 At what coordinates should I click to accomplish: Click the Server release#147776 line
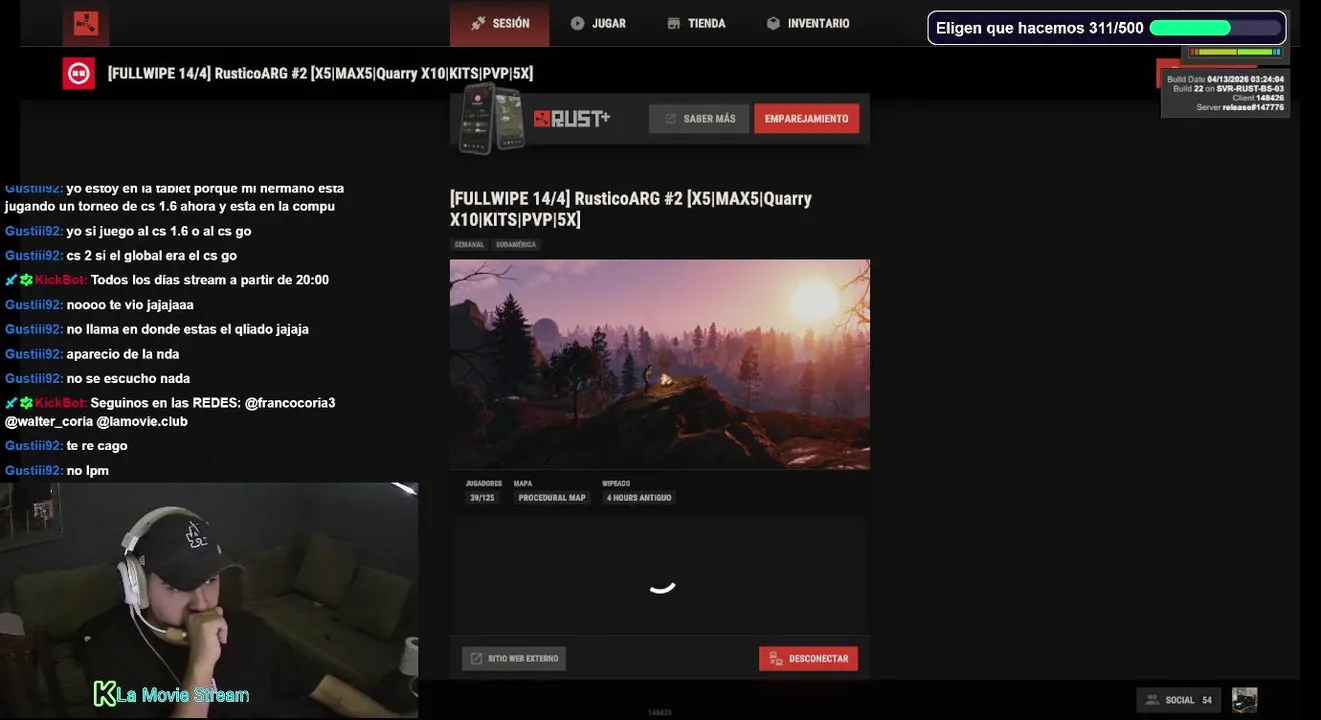point(1240,107)
